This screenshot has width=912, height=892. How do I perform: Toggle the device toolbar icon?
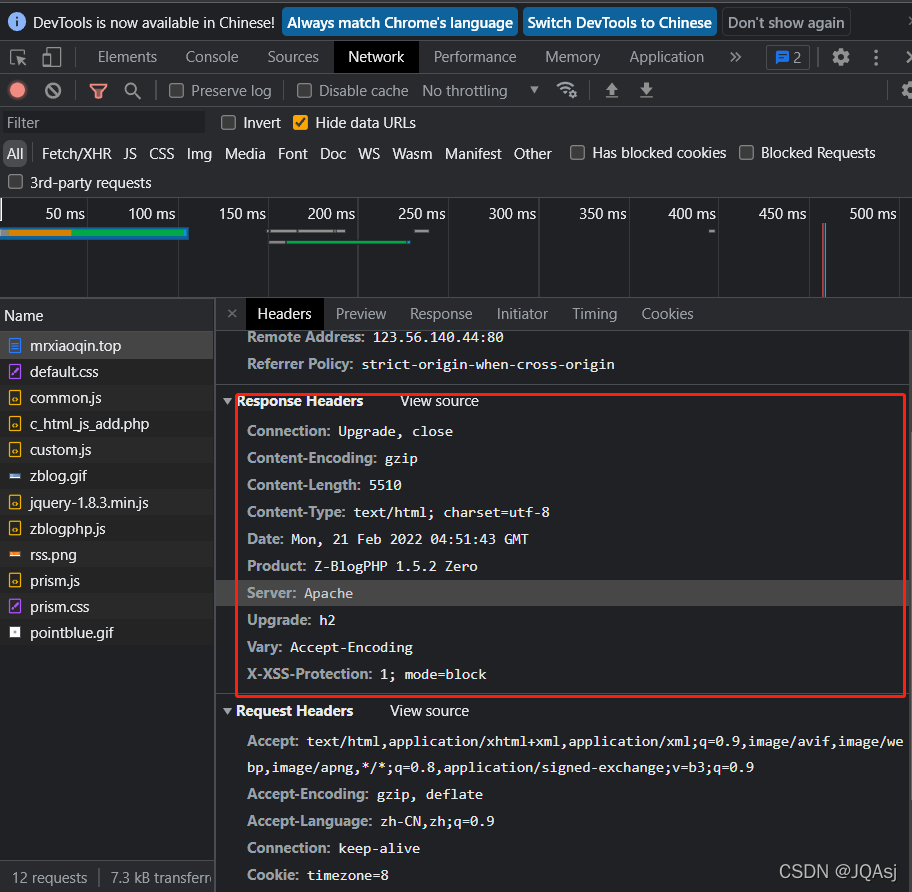point(51,57)
